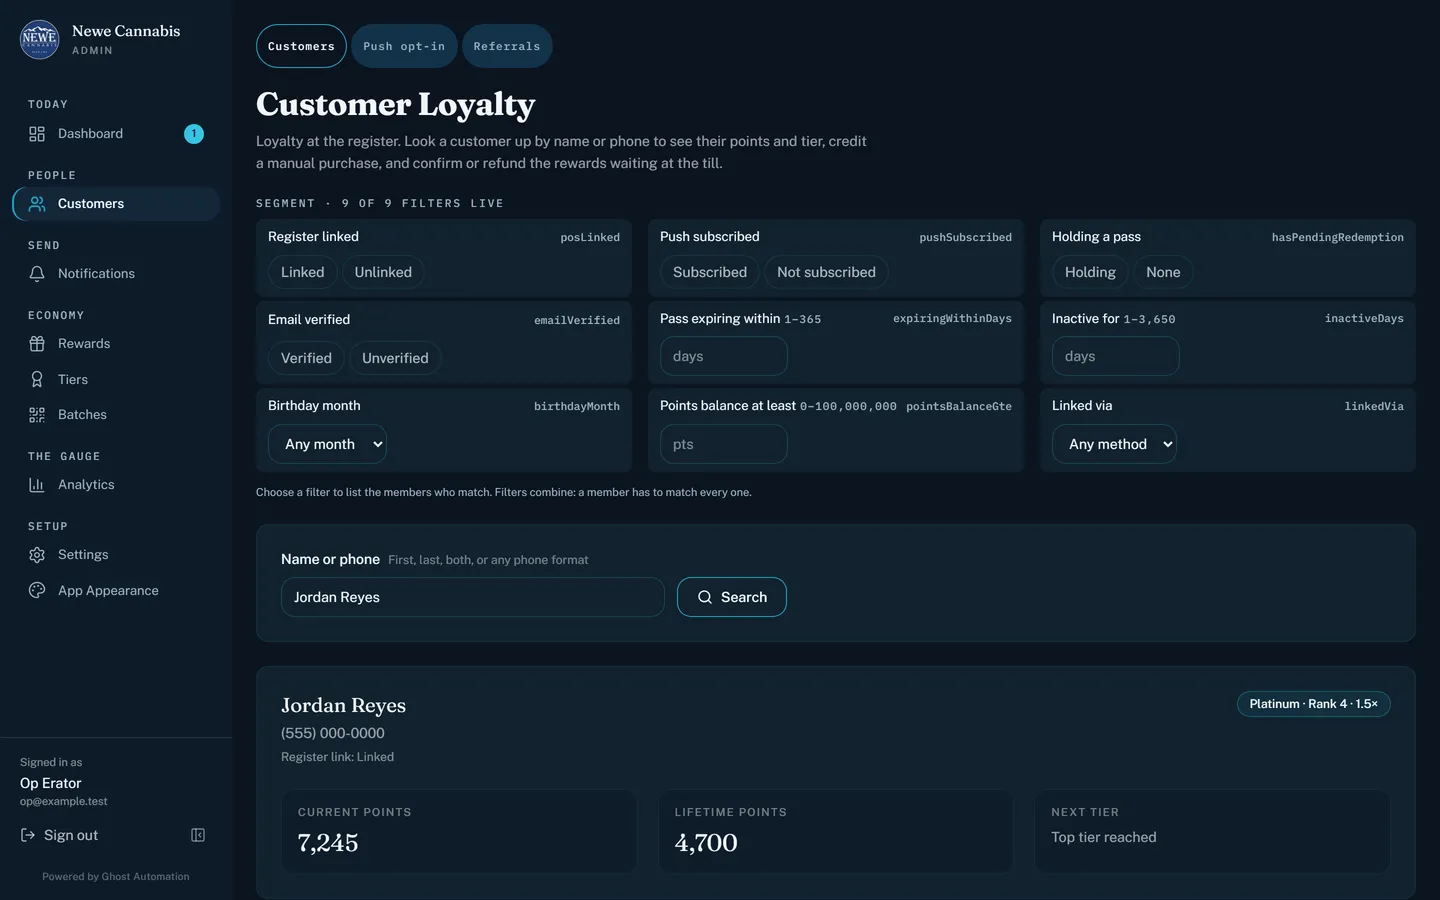Screen dimensions: 1440x900
Task: Toggle the Linked register filter
Action: 302,272
